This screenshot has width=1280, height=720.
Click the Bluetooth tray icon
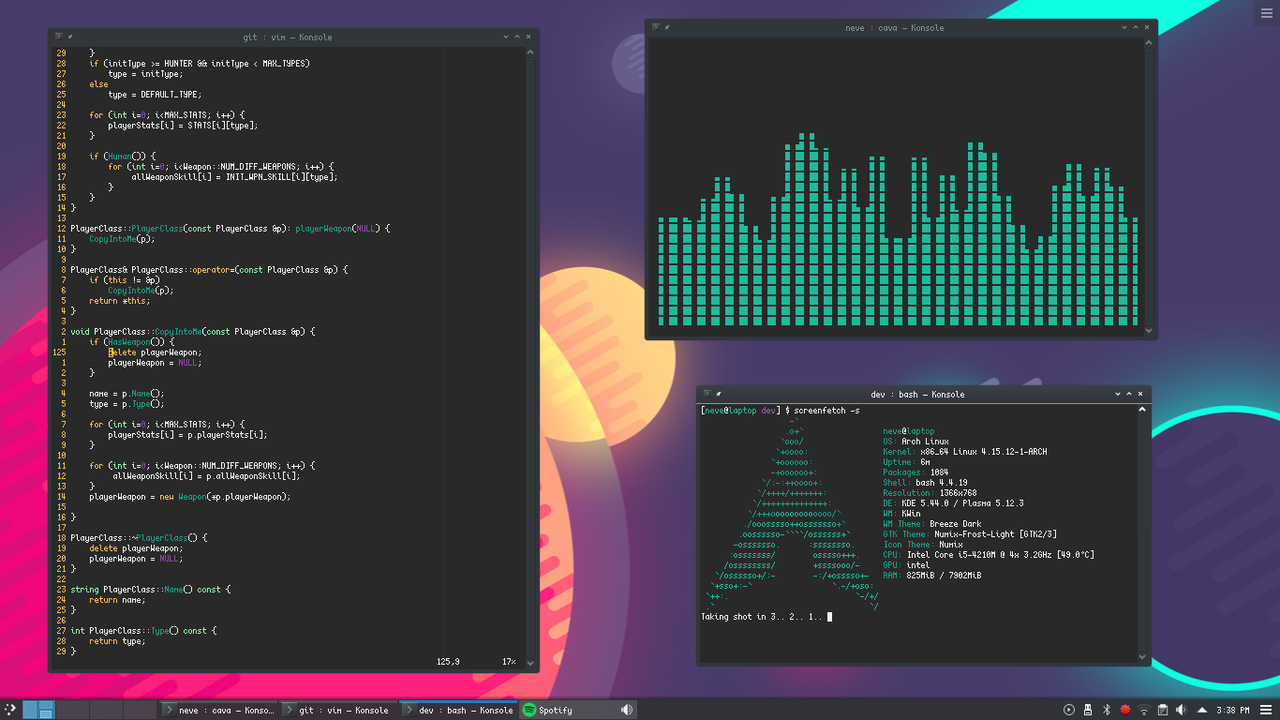[1107, 710]
